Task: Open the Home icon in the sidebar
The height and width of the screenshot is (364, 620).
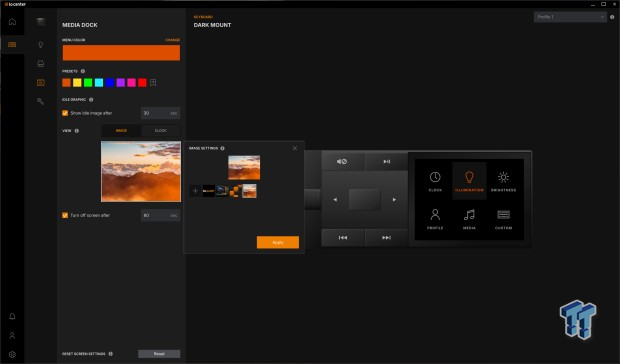Action: 12,21
